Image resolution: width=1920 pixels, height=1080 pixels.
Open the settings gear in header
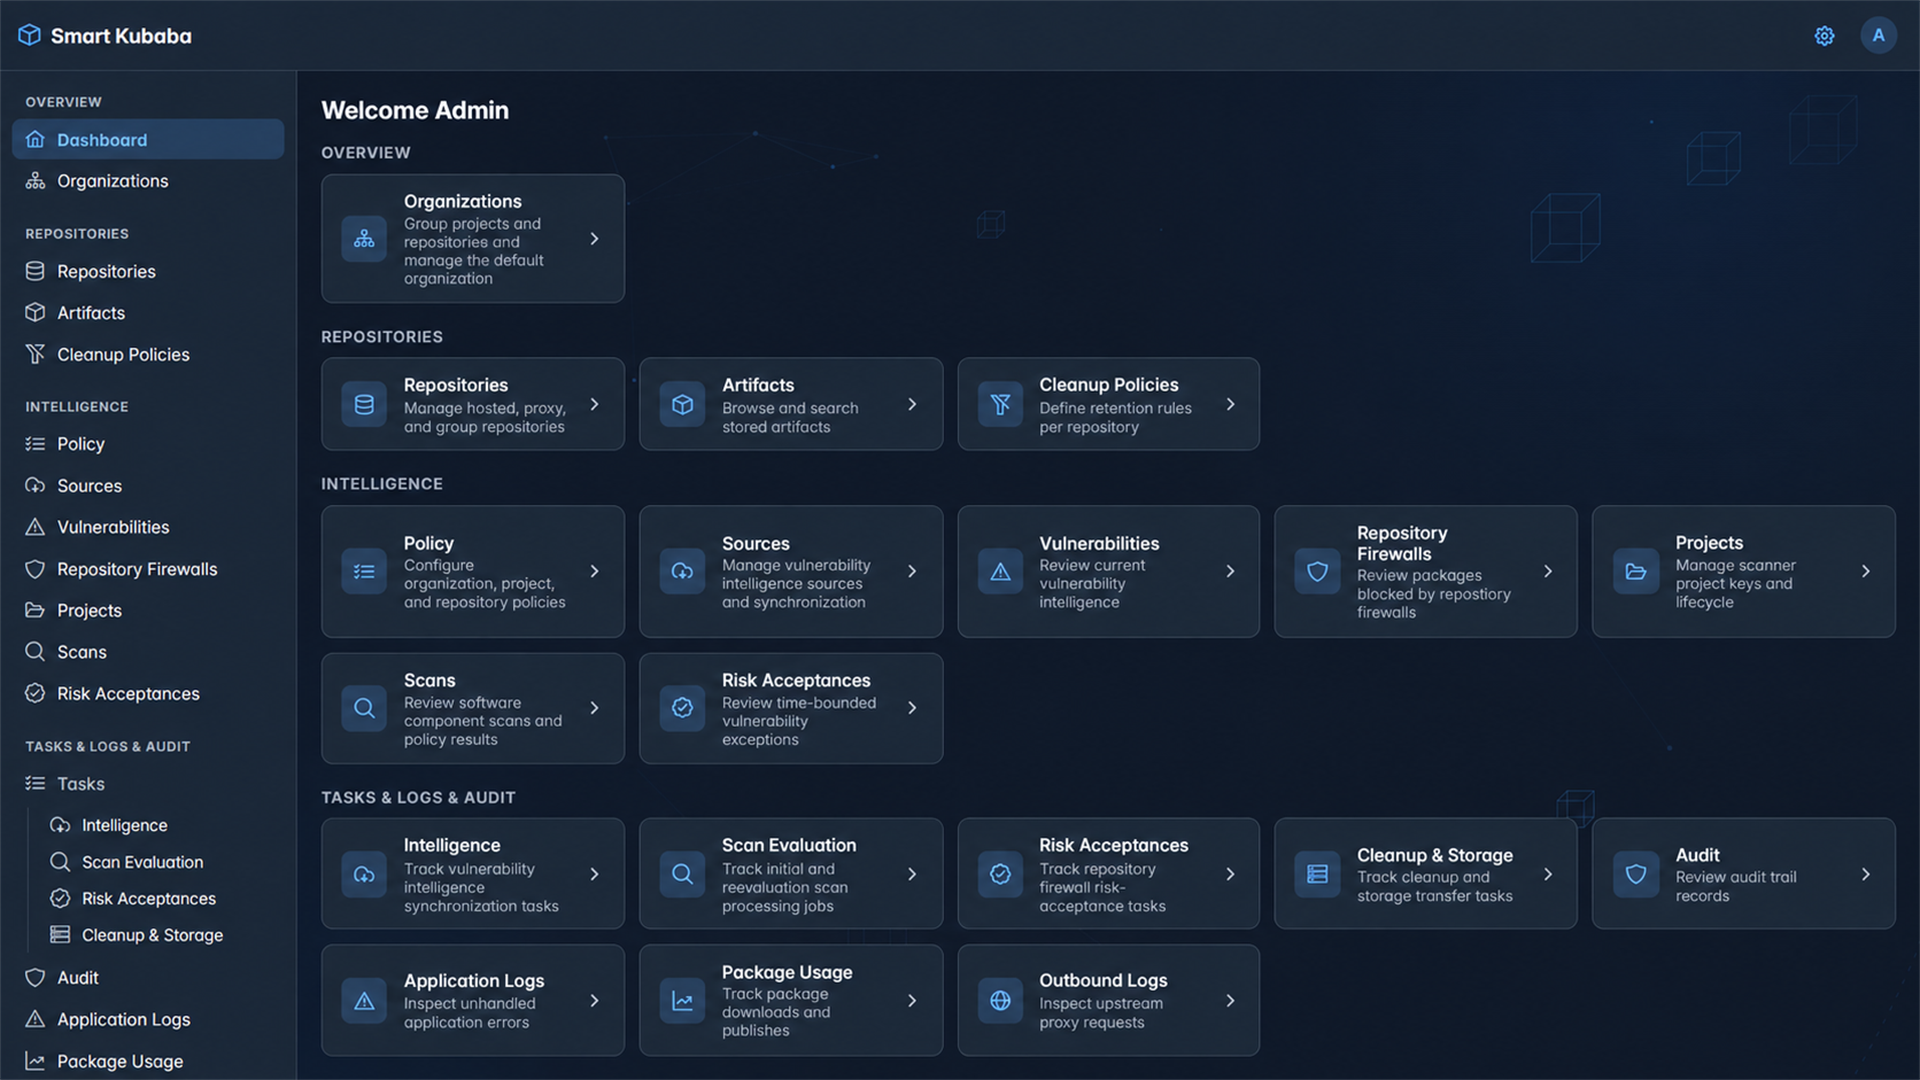1824,36
